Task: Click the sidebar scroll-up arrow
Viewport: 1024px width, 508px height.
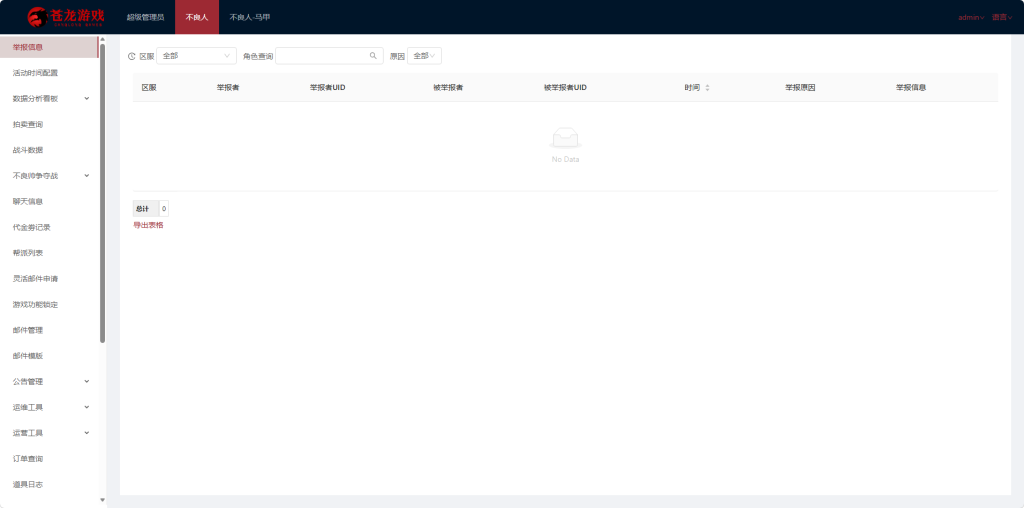Action: pyautogui.click(x=102, y=40)
